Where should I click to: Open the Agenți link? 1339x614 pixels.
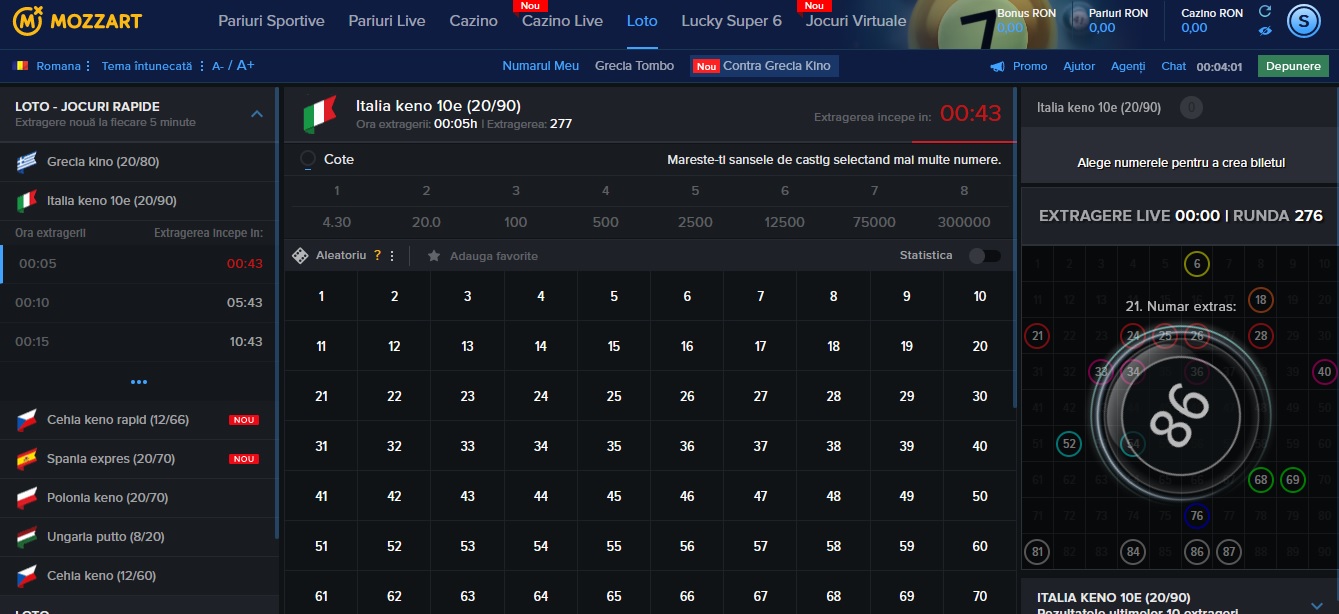click(1128, 66)
